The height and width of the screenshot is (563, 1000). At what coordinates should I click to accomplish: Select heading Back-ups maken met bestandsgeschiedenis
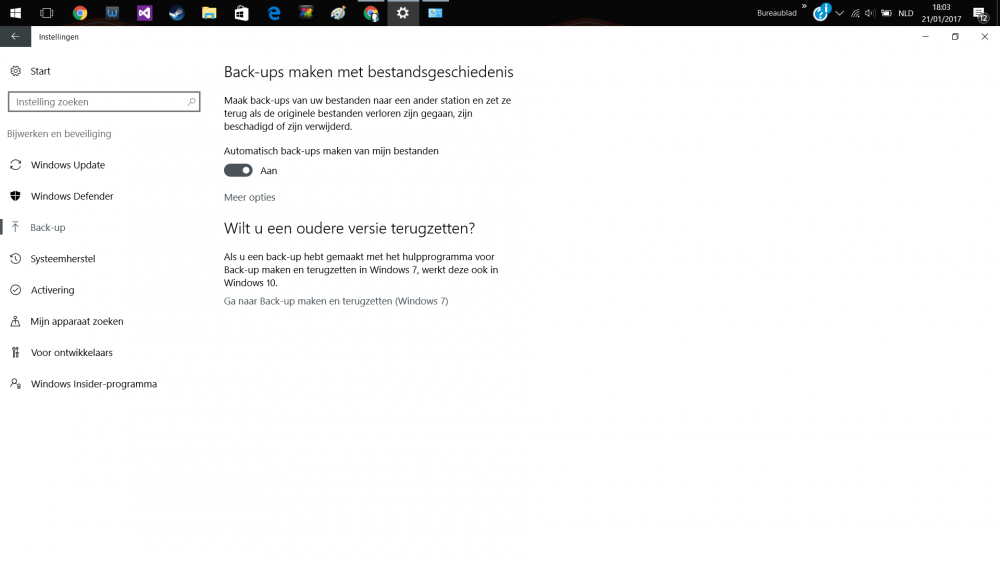pos(369,72)
